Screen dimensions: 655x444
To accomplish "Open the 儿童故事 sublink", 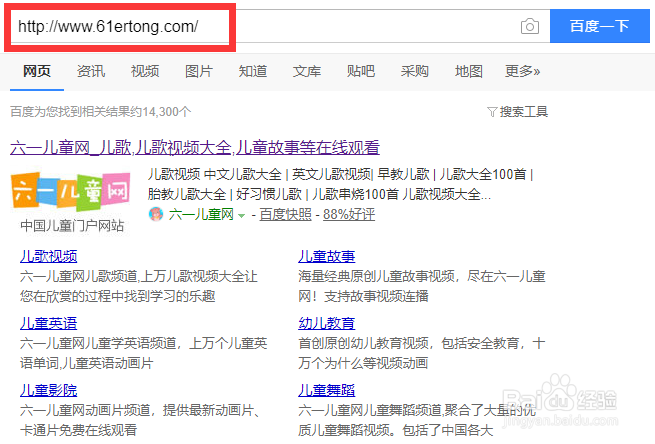I will (327, 256).
